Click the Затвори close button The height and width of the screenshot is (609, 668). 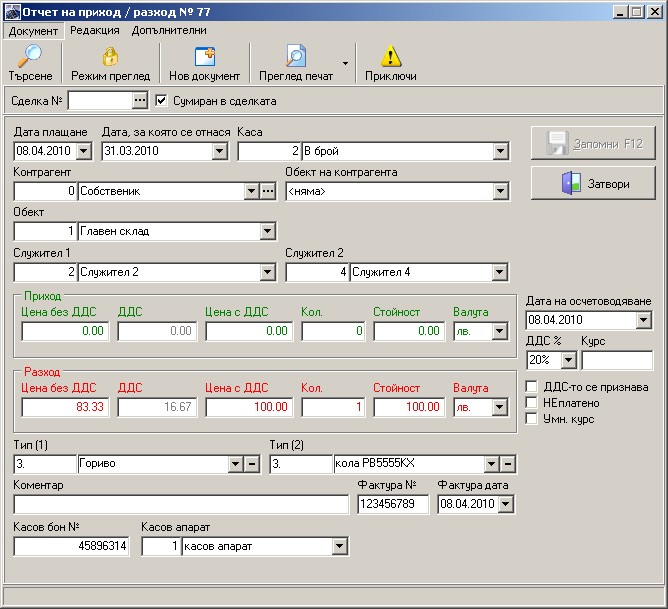(593, 183)
